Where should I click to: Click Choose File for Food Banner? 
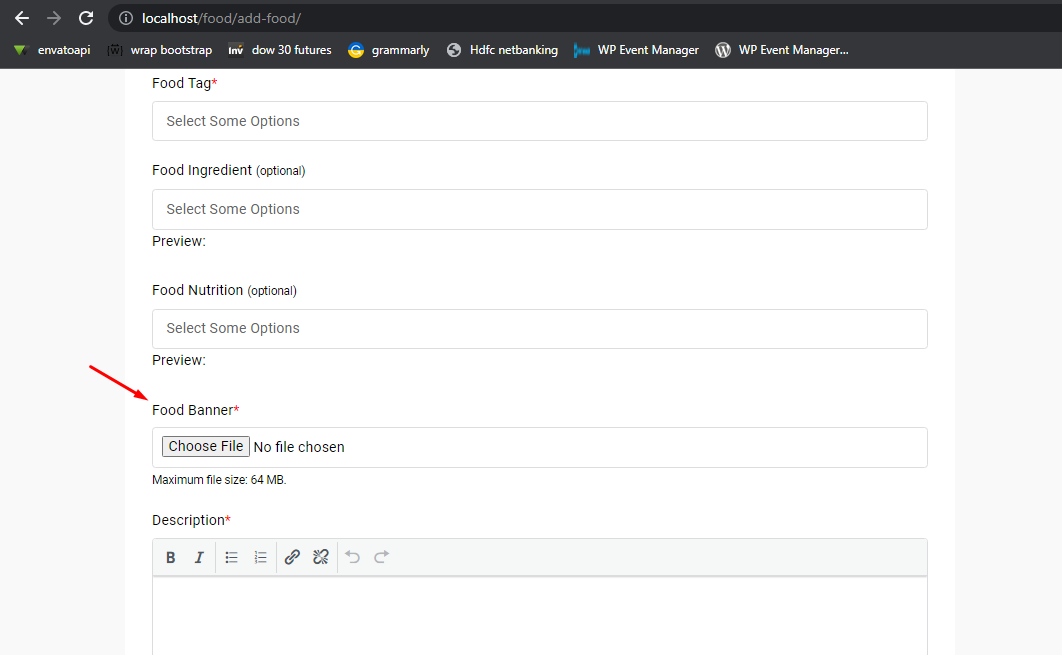[206, 446]
